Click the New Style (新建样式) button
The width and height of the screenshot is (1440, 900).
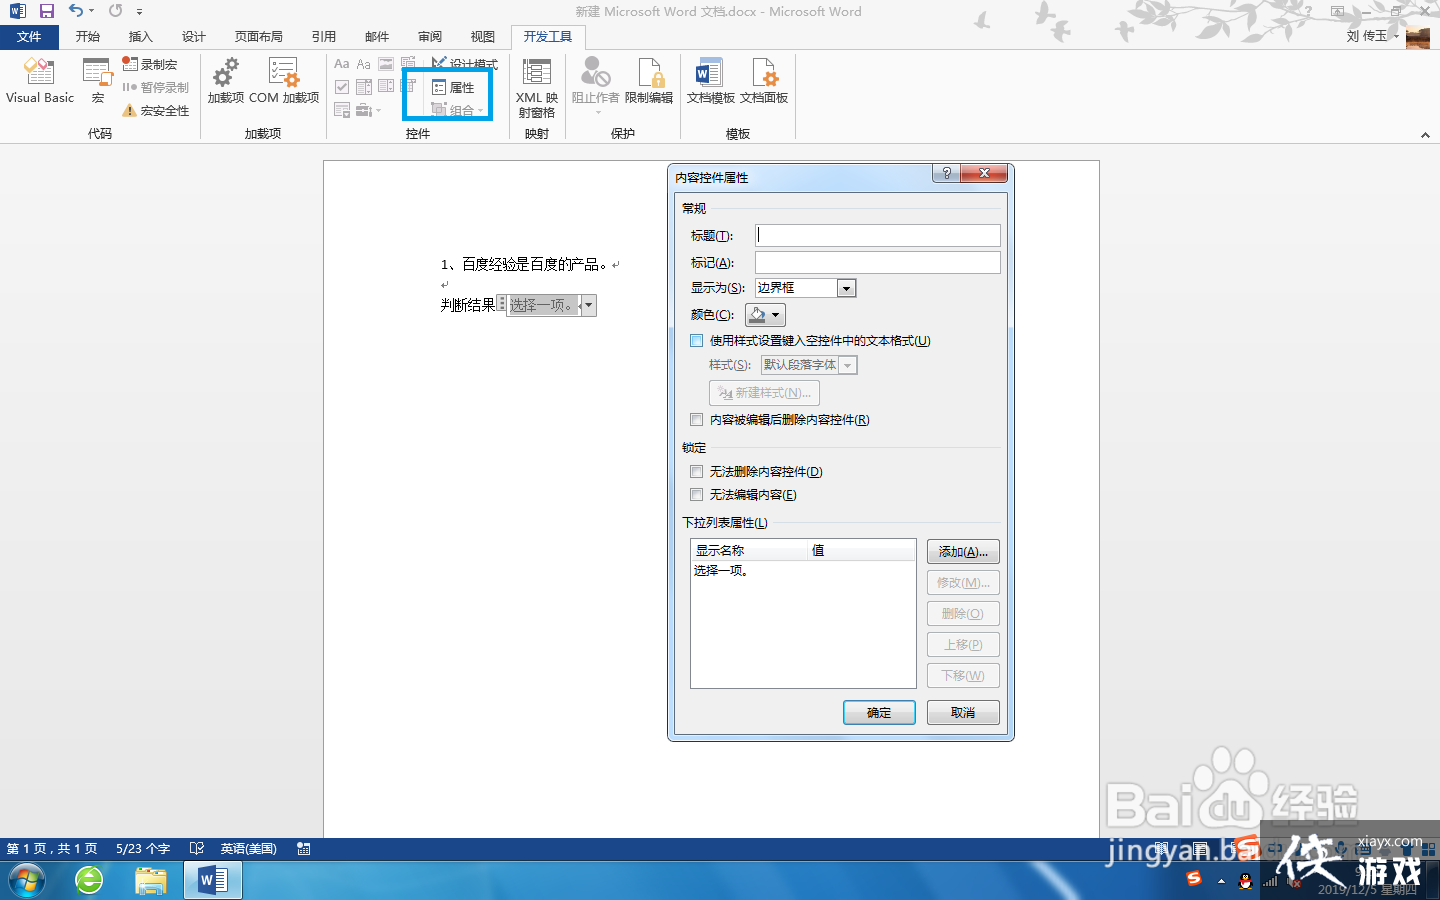click(x=765, y=393)
